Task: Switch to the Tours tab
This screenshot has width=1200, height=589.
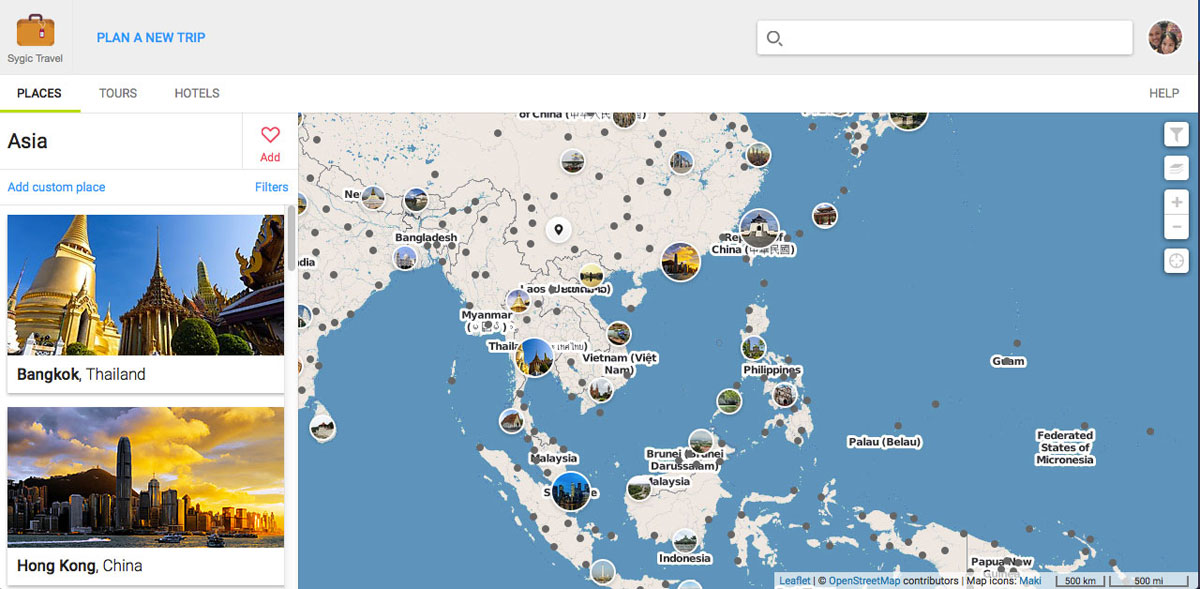Action: (x=118, y=93)
